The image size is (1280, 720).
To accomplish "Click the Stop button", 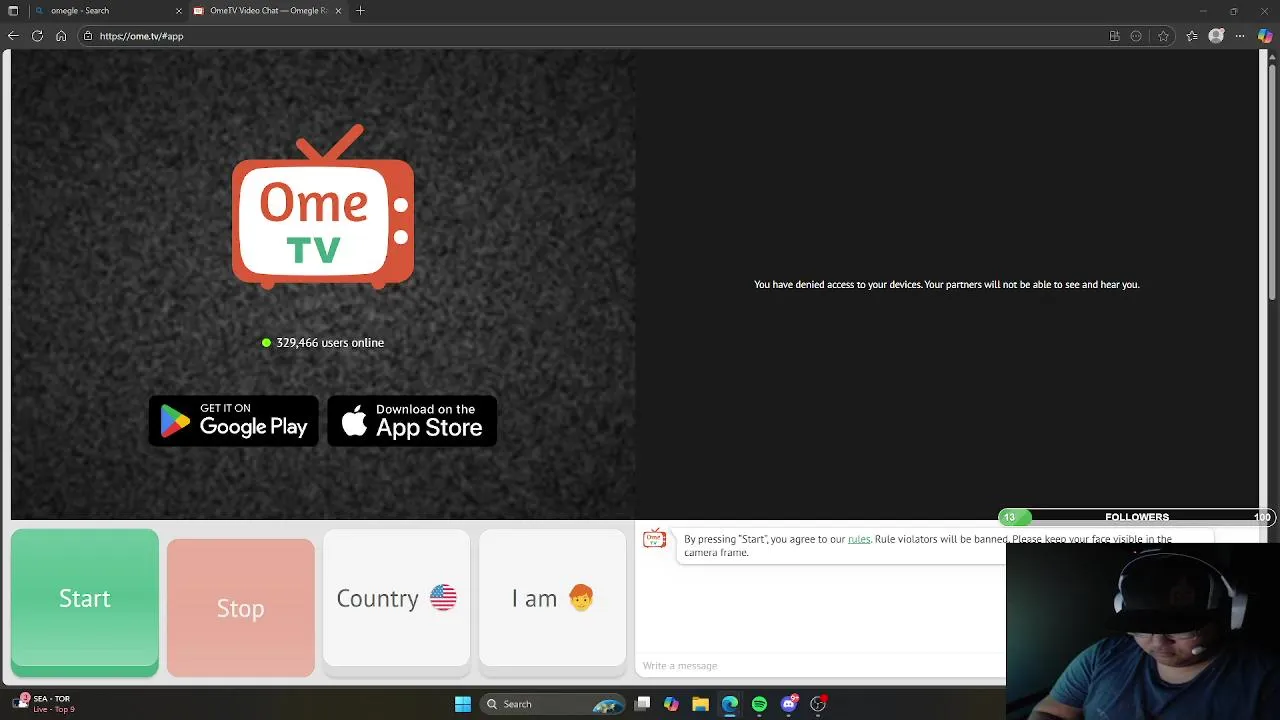I will pyautogui.click(x=241, y=607).
